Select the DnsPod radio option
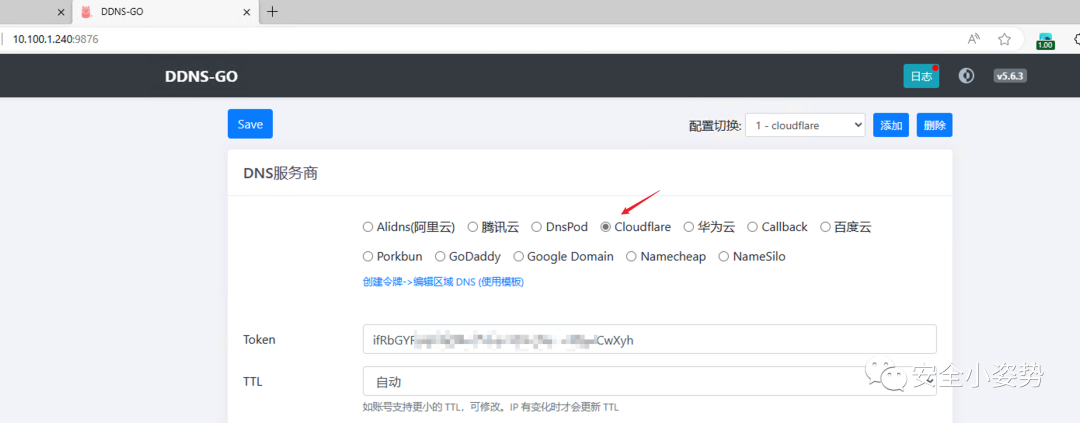The height and width of the screenshot is (423, 1080). (x=537, y=227)
